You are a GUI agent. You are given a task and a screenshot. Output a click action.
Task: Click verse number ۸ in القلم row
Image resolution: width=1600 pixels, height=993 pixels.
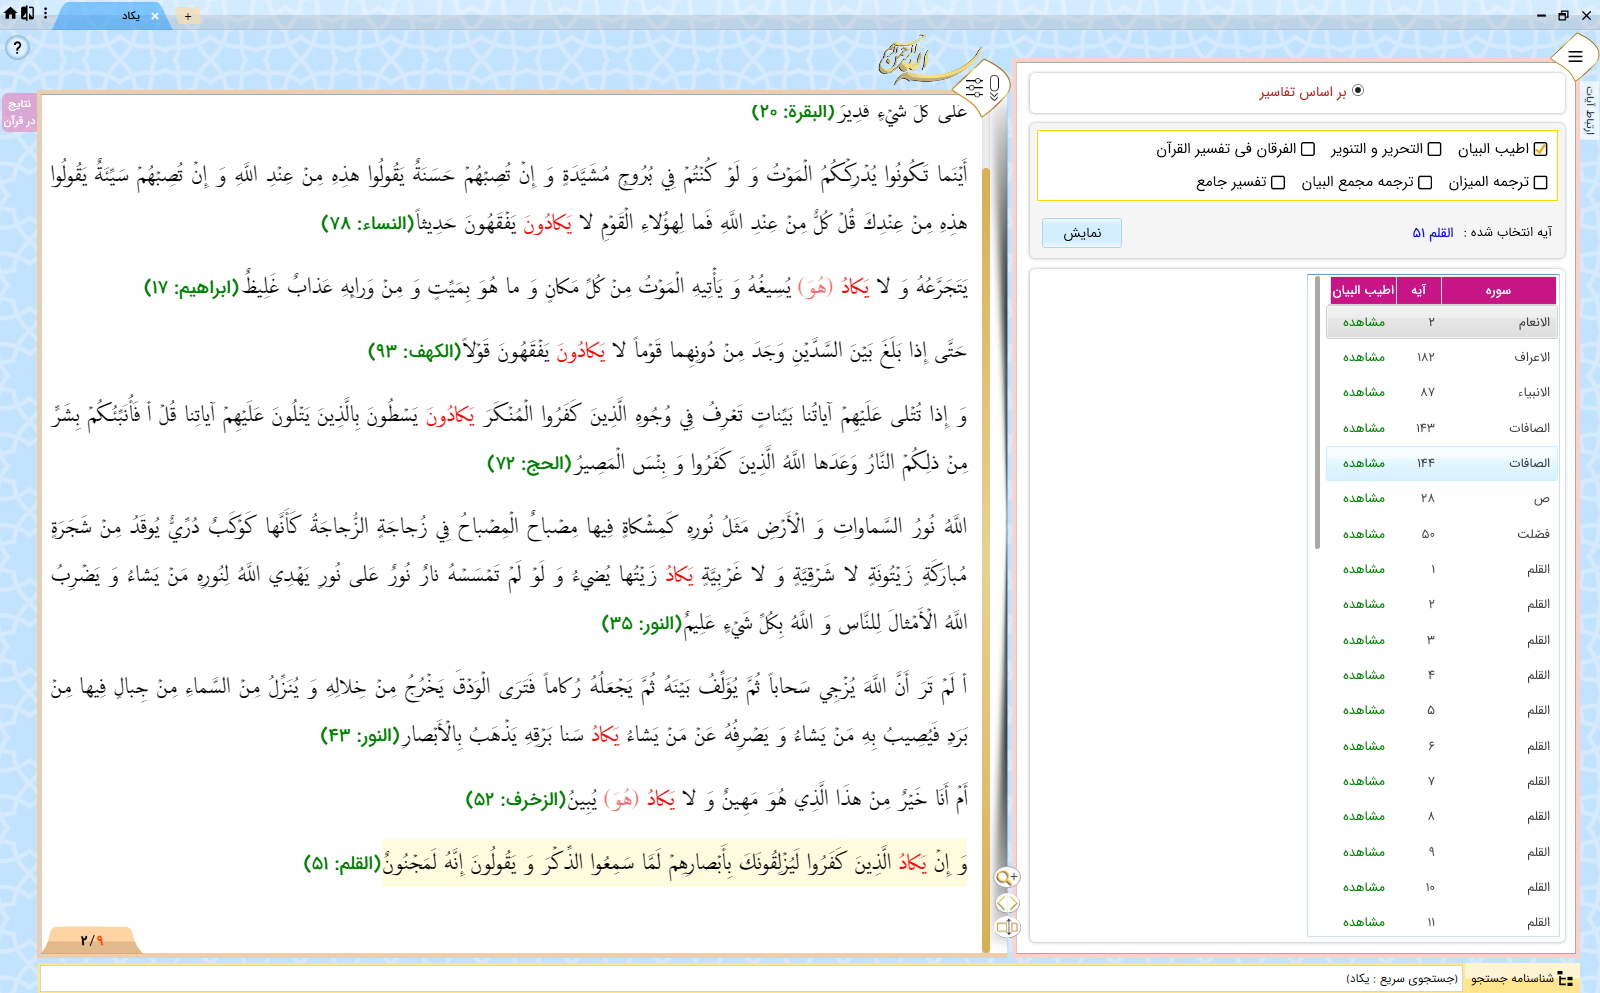[x=1431, y=816]
